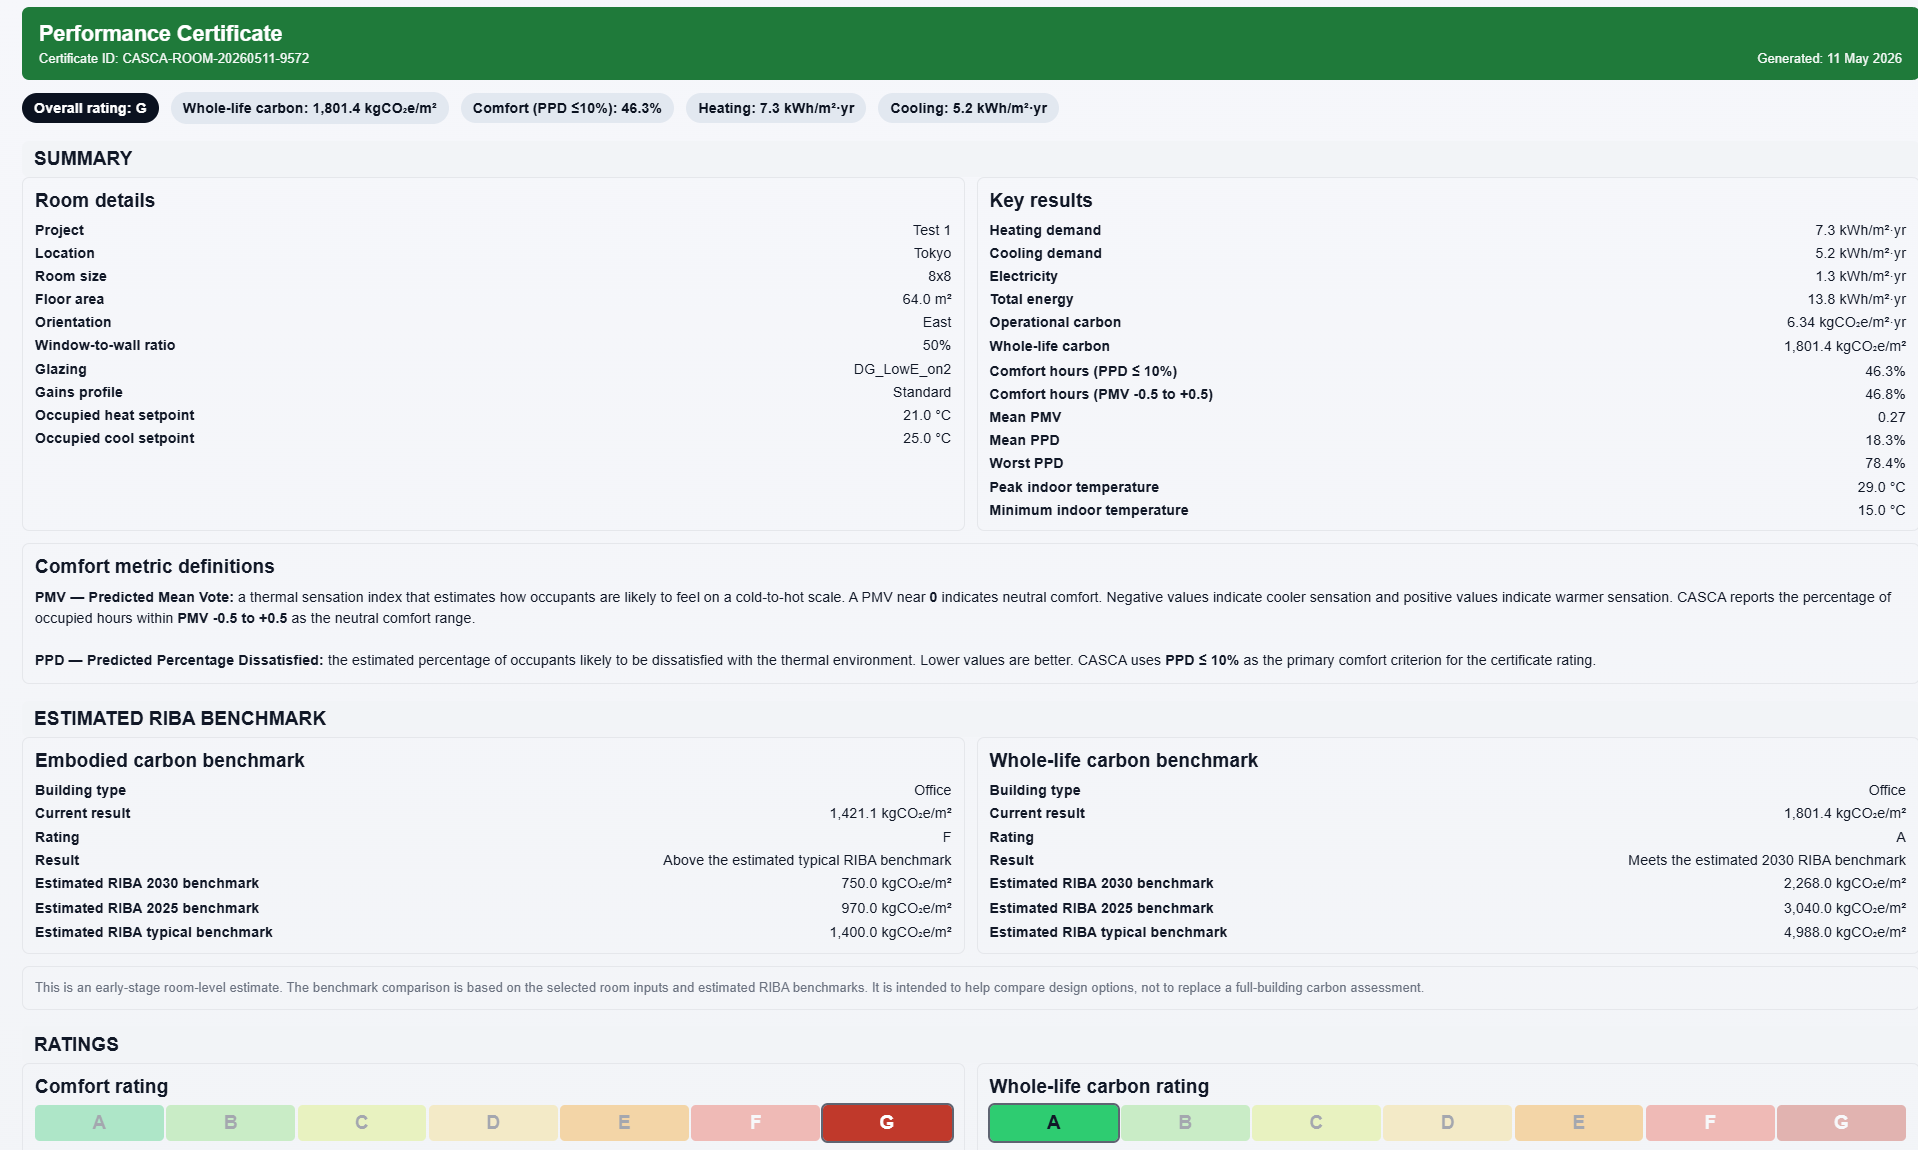Screen dimensions: 1918x1150
Task: Click the Window-to-wall ratio 50% value
Action: point(937,345)
